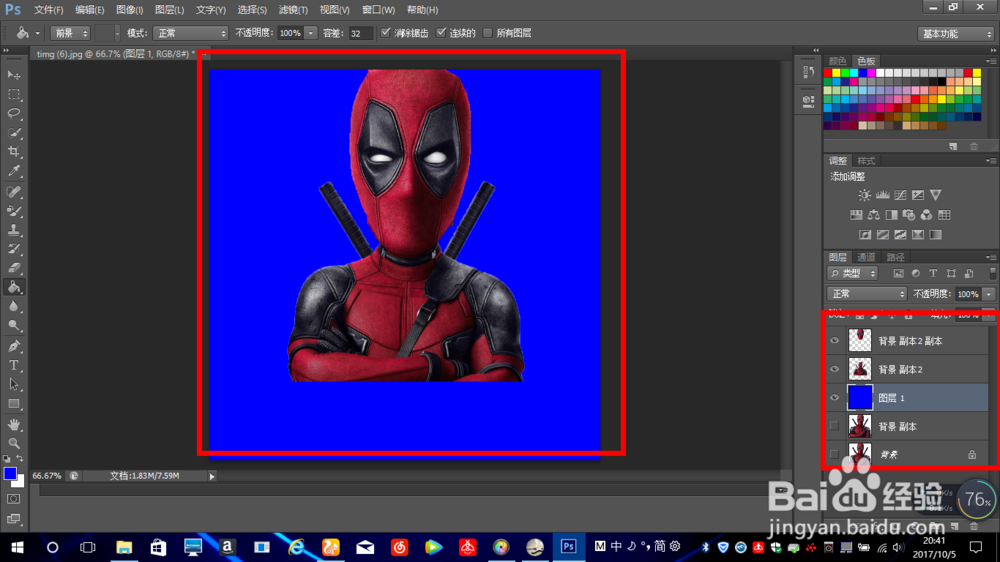
Task: Open File Explorer from taskbar
Action: click(124, 547)
